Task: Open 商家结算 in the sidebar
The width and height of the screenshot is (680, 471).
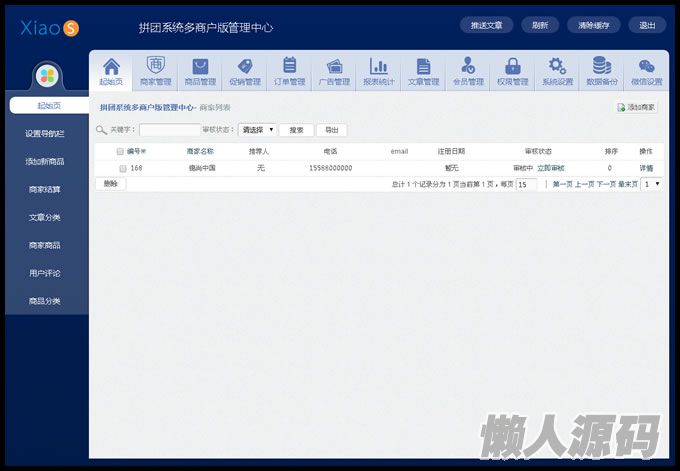Action: coord(45,190)
